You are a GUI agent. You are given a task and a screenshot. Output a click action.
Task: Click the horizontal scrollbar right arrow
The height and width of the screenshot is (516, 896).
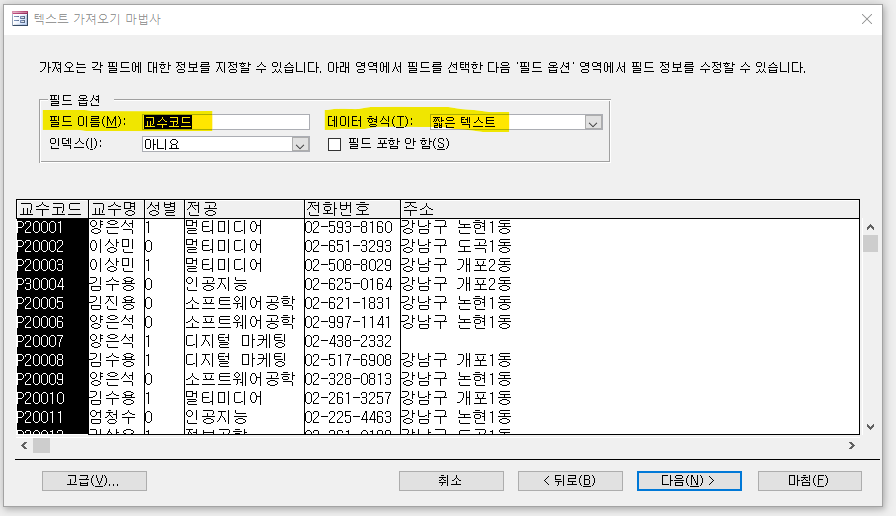(x=851, y=445)
